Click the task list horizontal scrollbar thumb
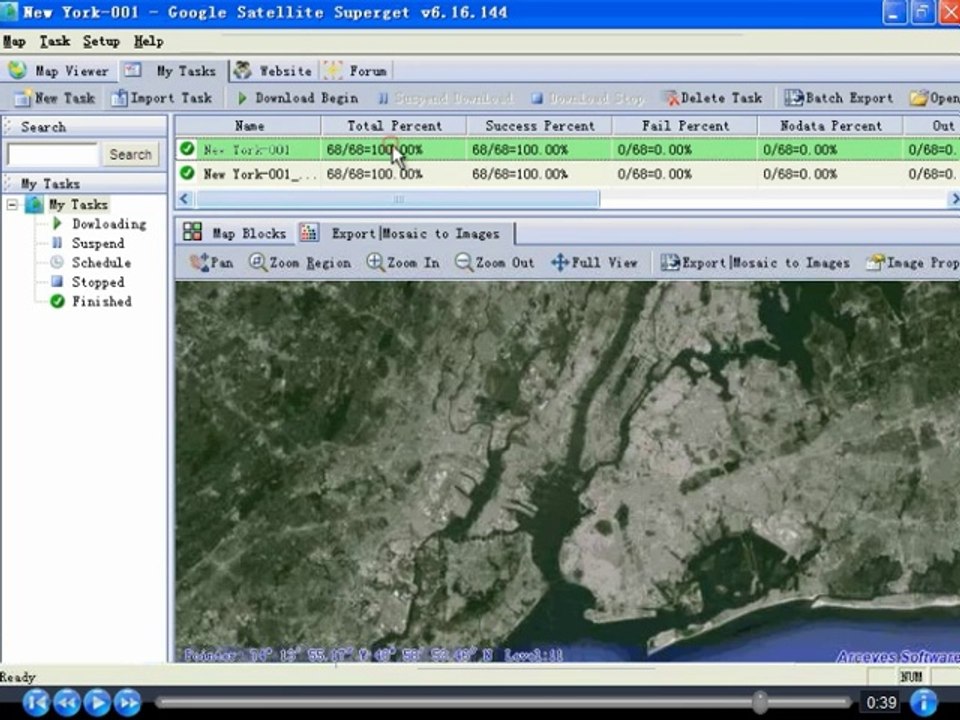 [397, 199]
